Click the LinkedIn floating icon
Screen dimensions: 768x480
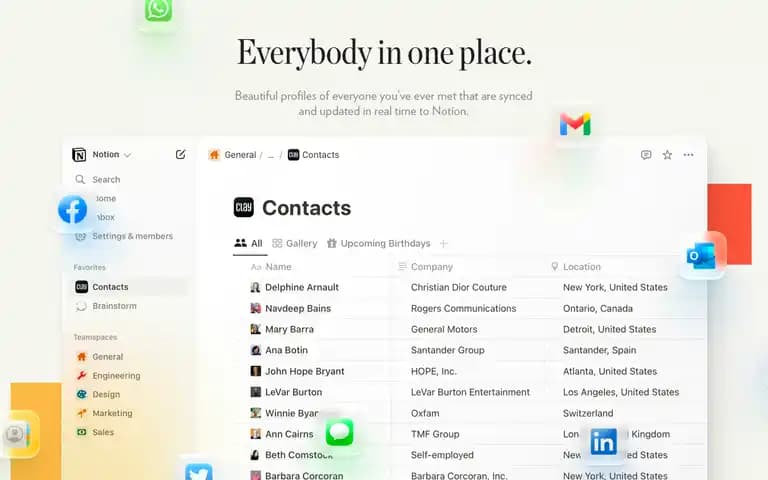point(603,441)
